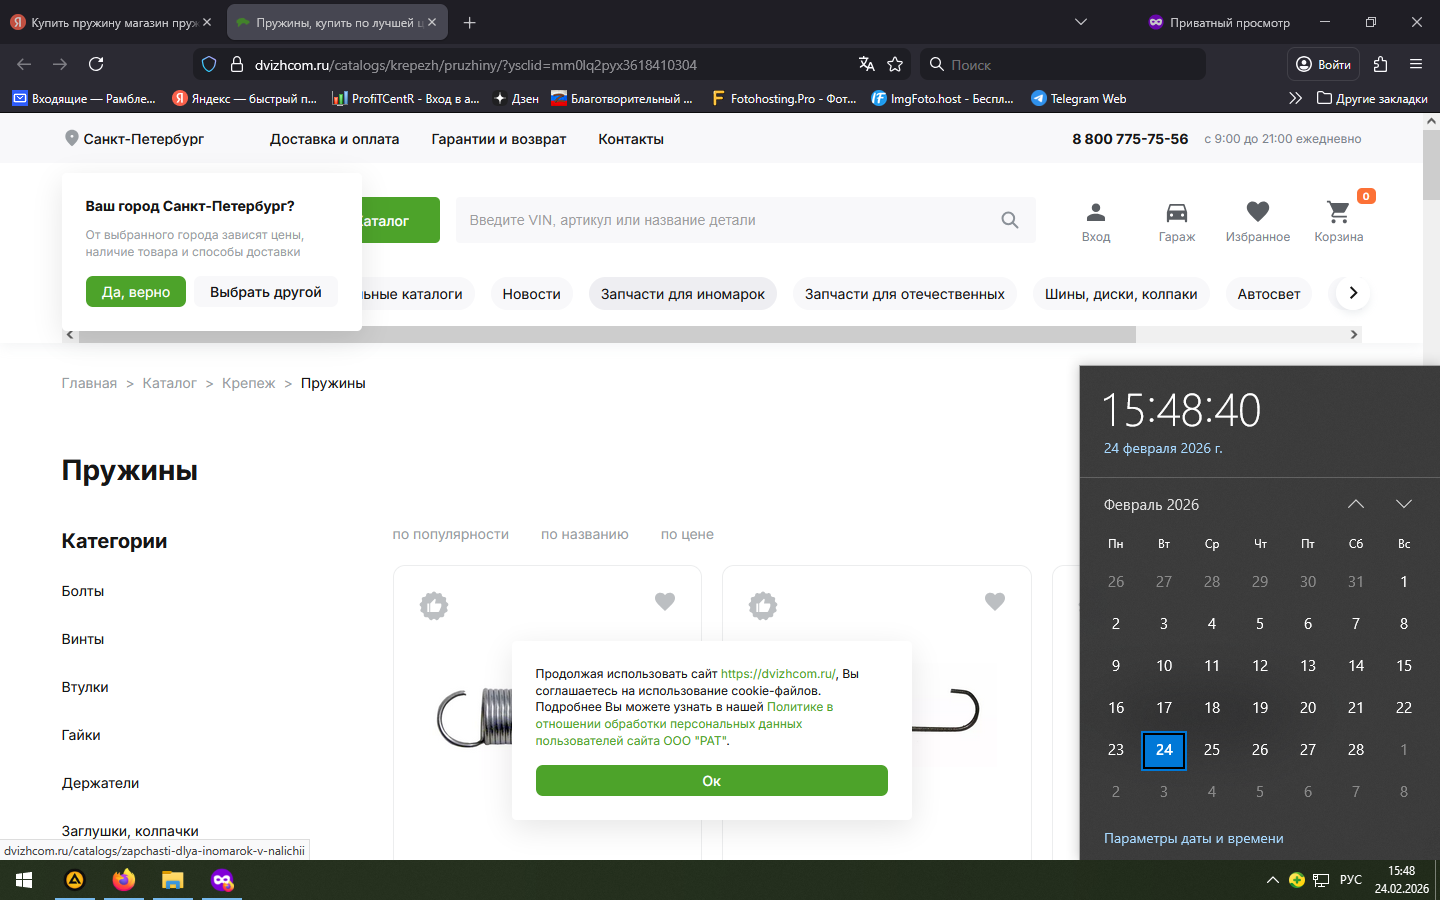
Task: Open the Болты category
Action: pyautogui.click(x=83, y=591)
